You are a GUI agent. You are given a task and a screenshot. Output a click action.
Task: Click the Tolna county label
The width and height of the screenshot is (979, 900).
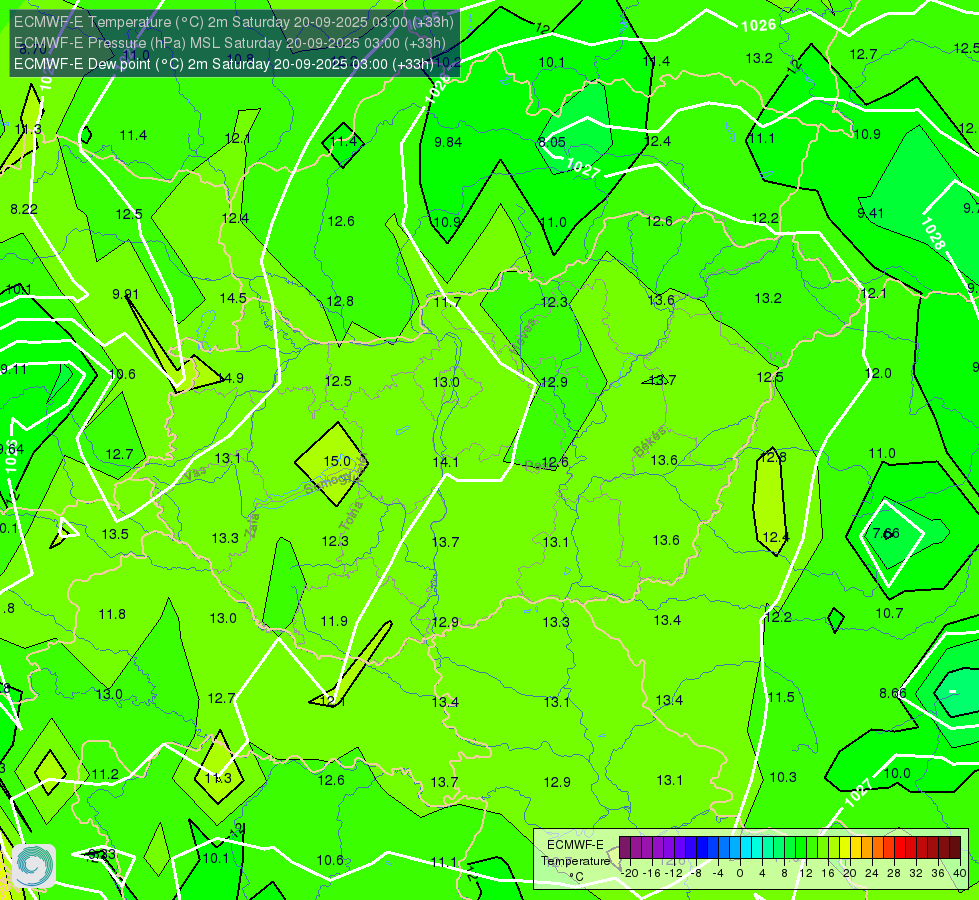click(351, 516)
